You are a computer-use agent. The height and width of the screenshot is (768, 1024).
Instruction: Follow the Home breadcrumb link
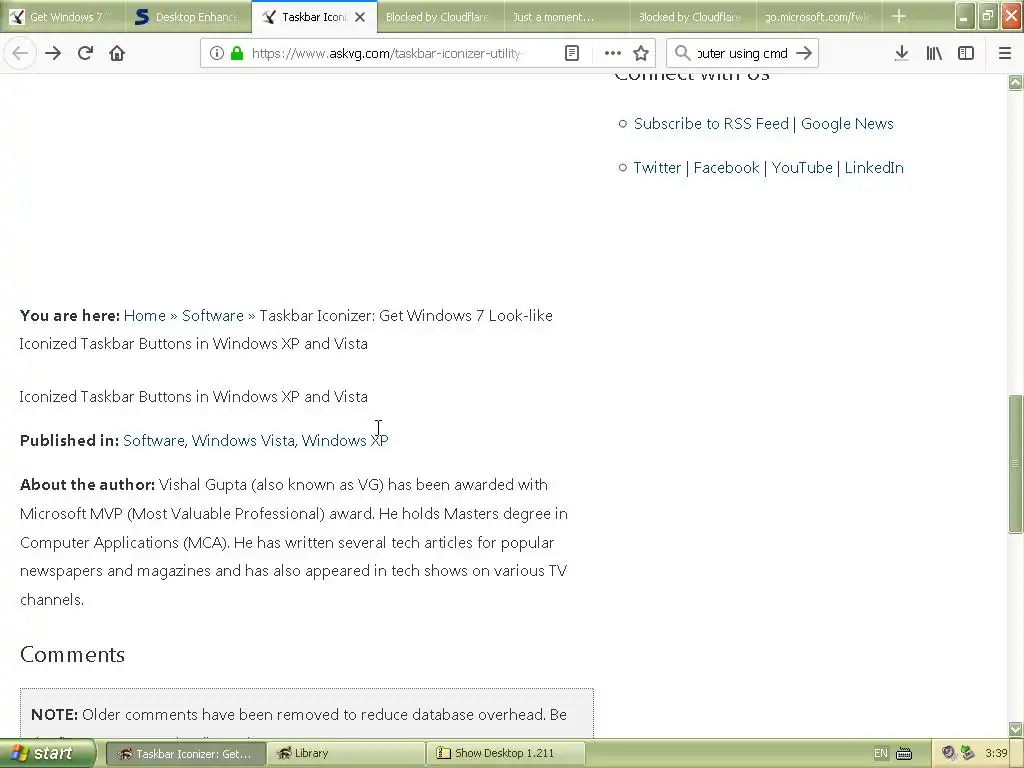point(144,315)
